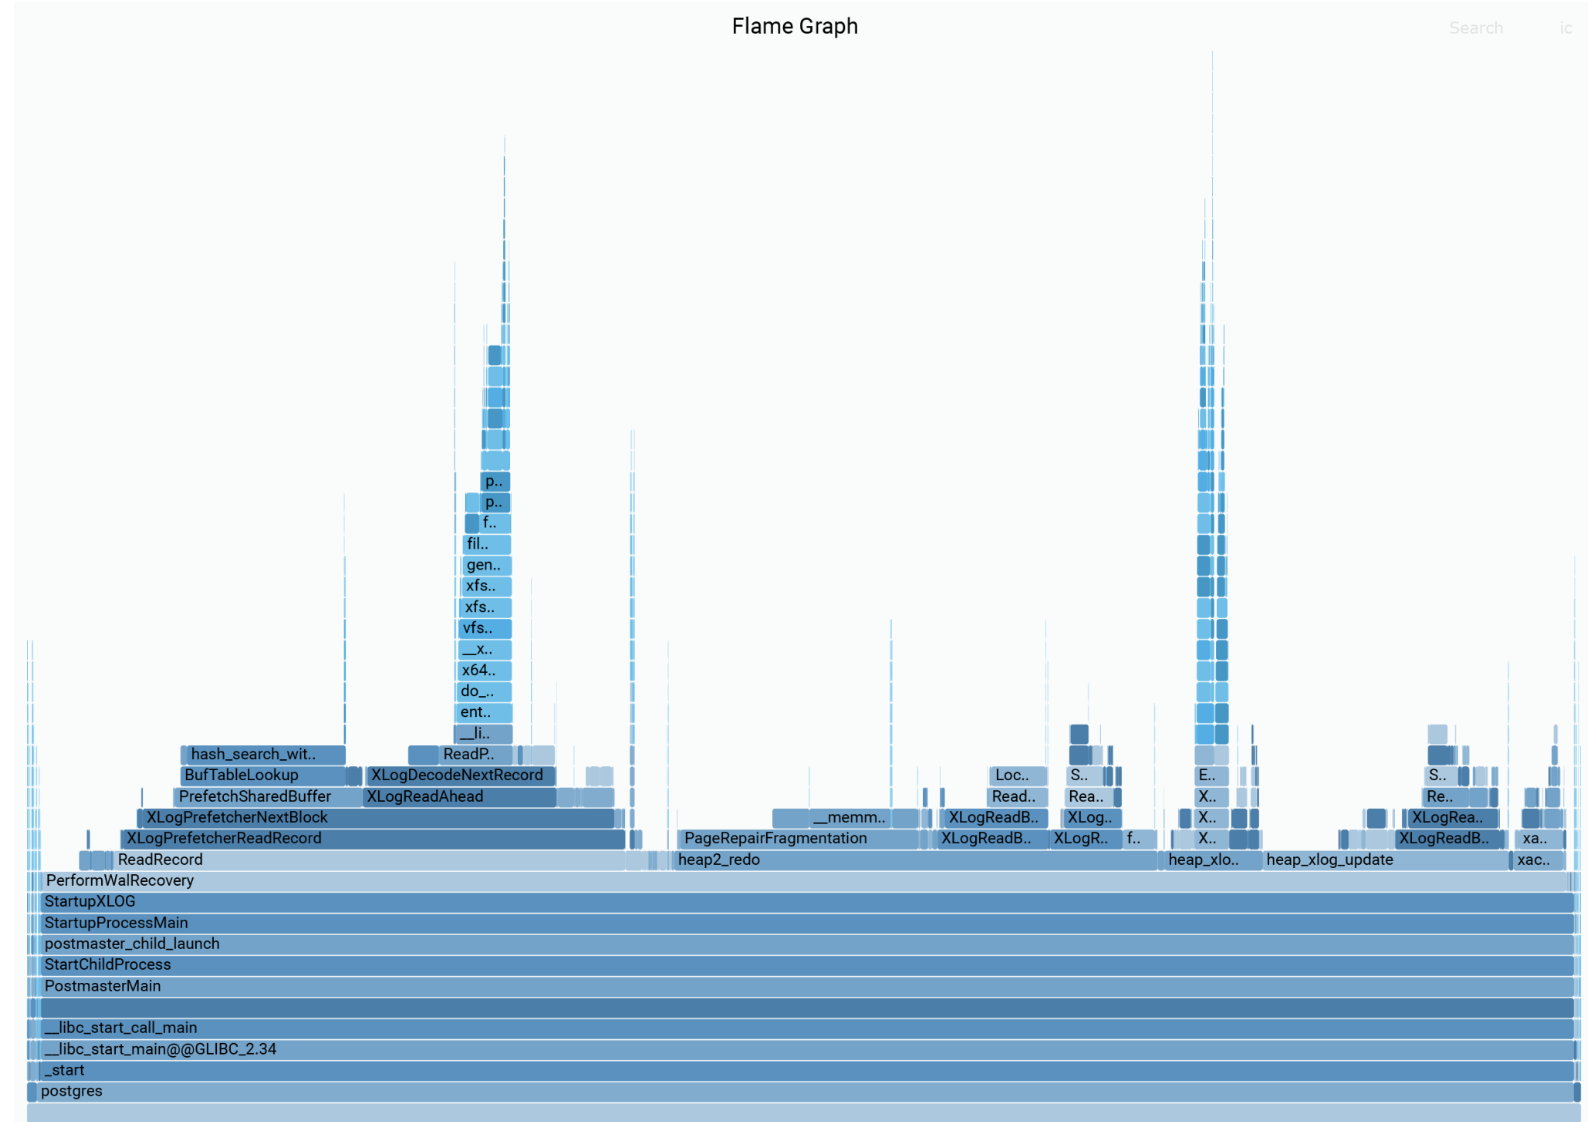
Task: Click the XLogDecodeNextRecord frame
Action: click(x=461, y=776)
